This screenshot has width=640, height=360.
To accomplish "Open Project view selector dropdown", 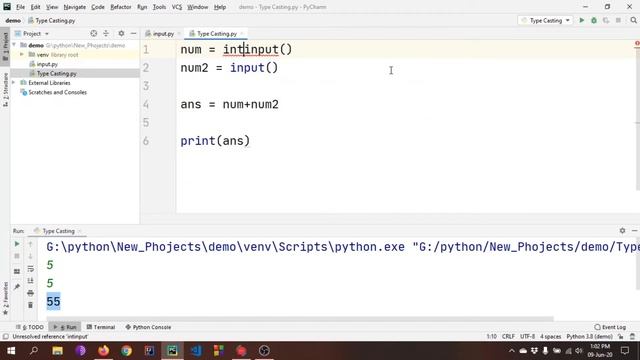I will (x=32, y=33).
